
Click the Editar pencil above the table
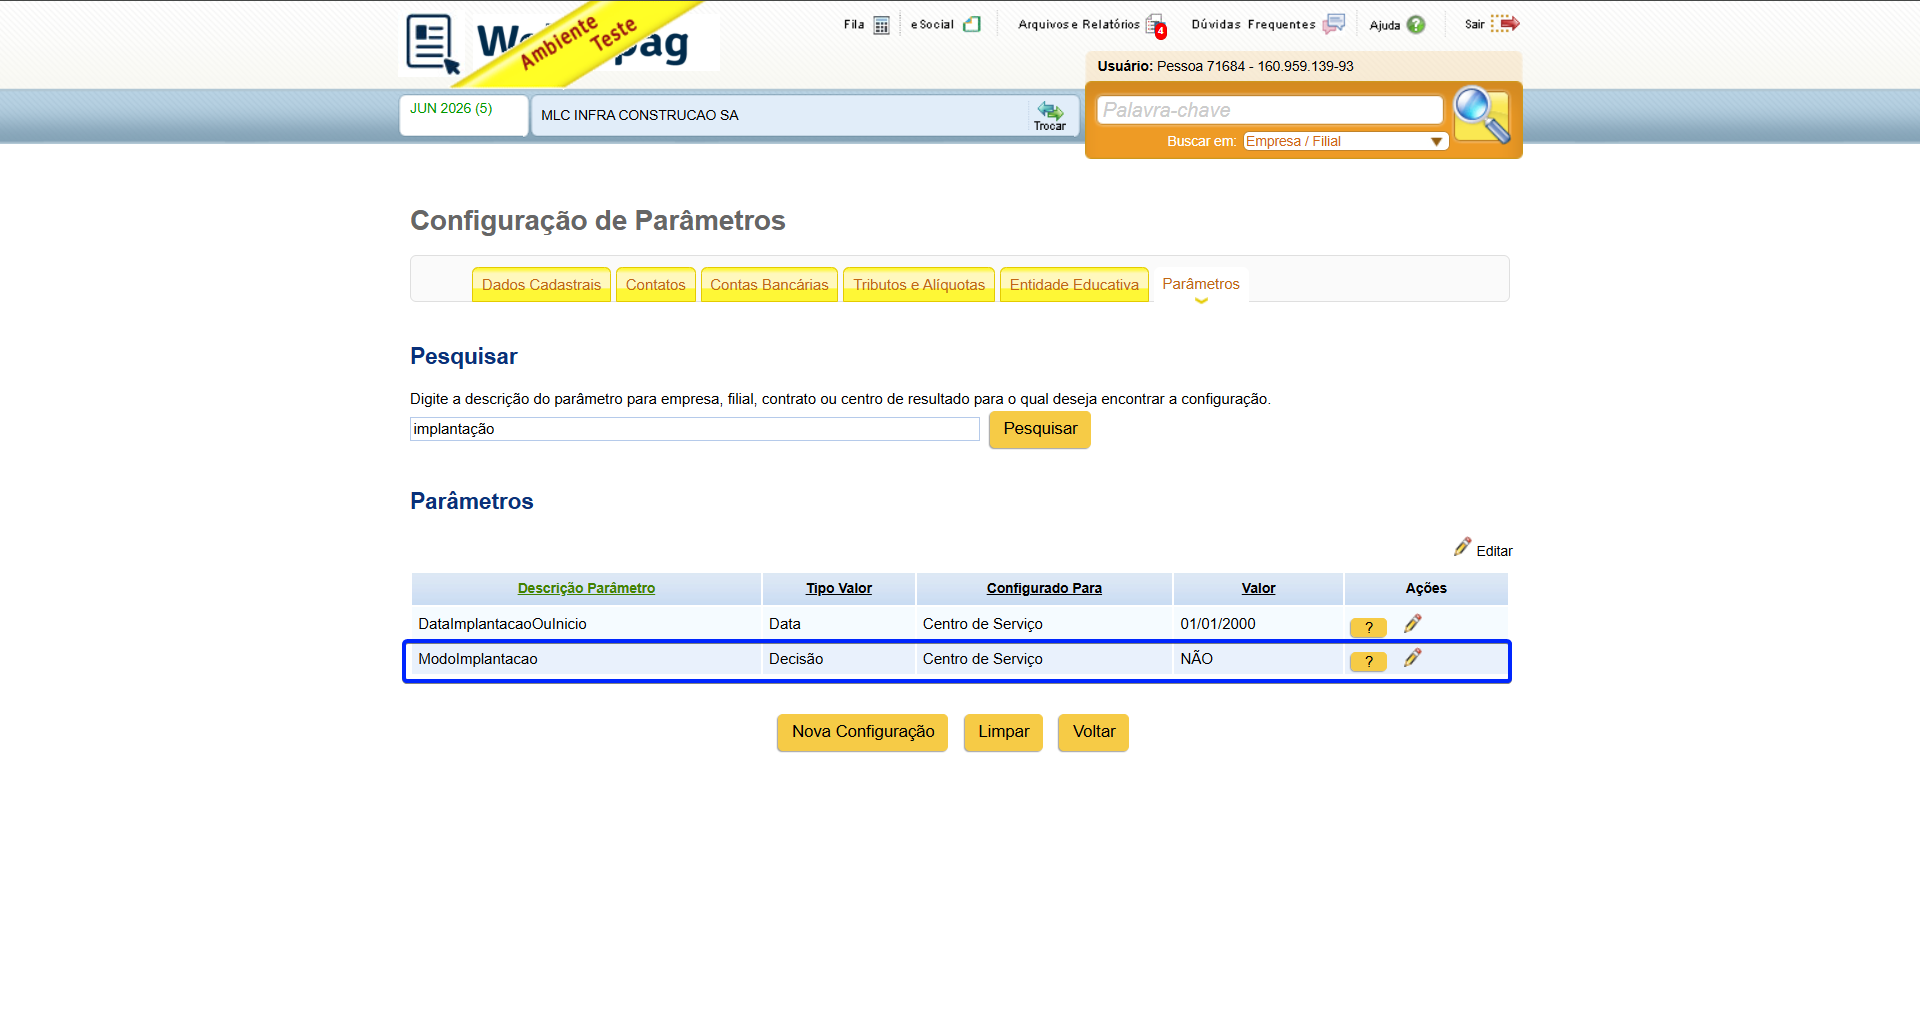click(1462, 547)
